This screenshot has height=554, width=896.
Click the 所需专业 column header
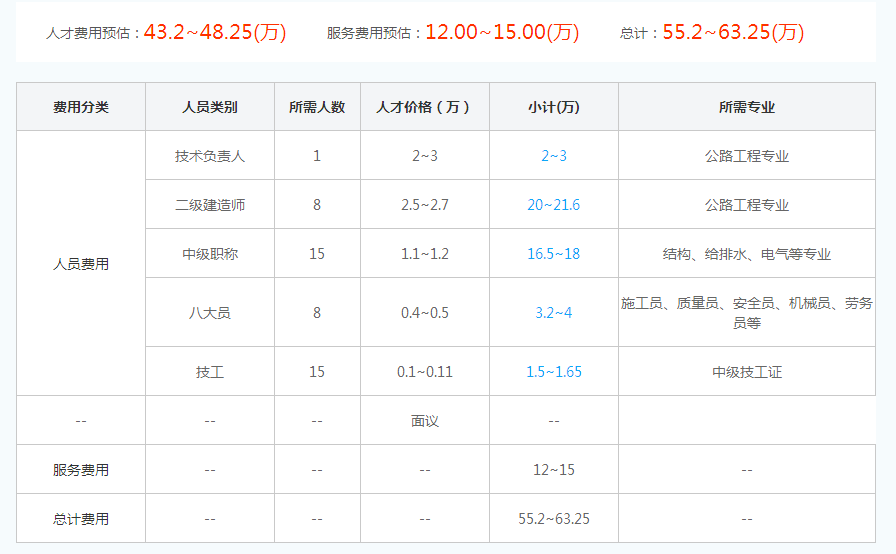747,107
